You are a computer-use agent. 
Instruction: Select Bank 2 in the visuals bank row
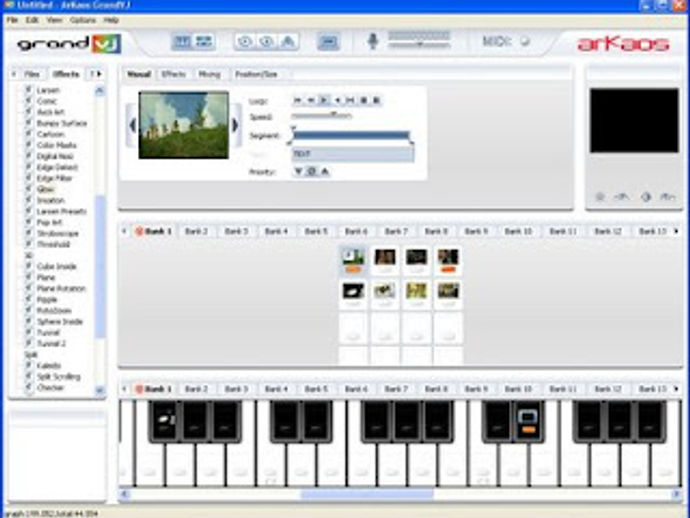tap(196, 231)
